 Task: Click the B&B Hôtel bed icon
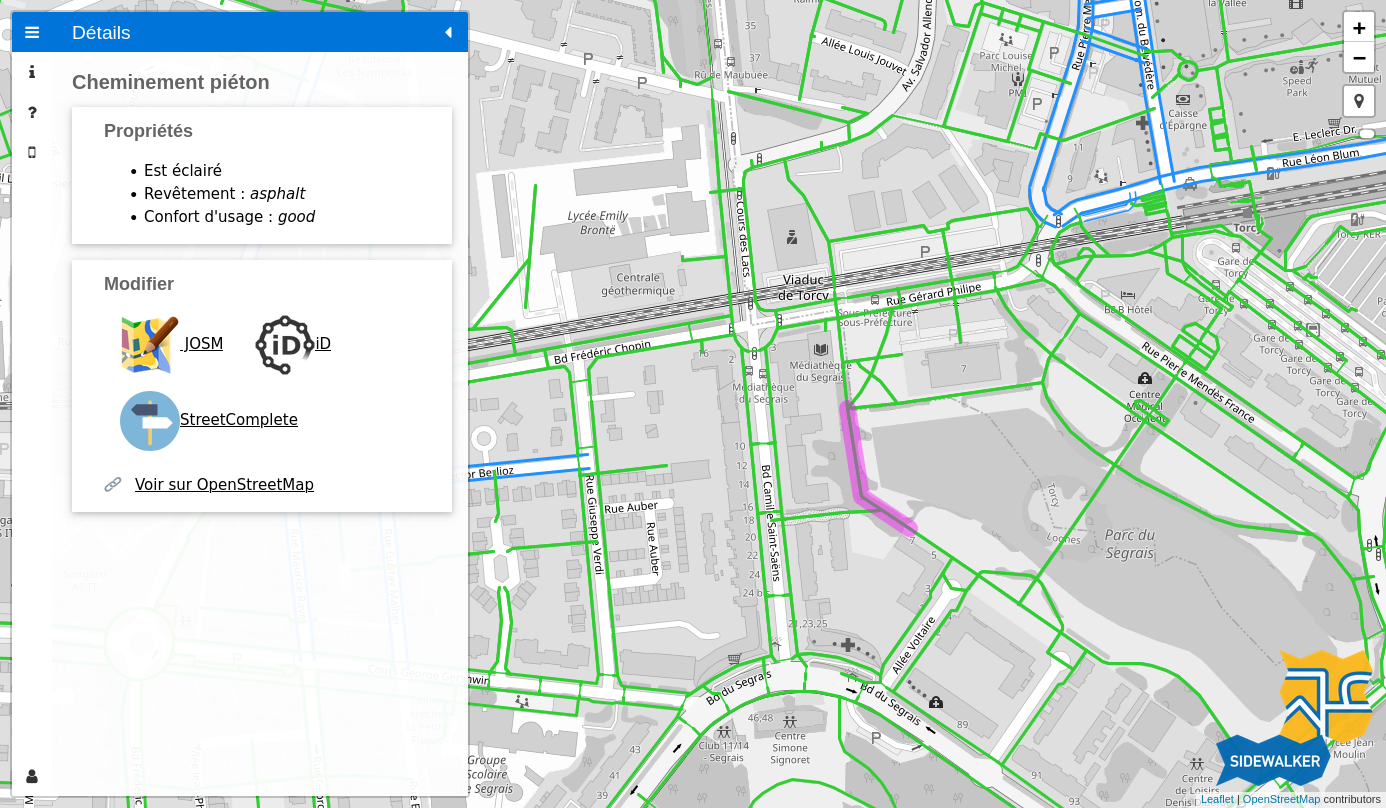click(x=1128, y=295)
